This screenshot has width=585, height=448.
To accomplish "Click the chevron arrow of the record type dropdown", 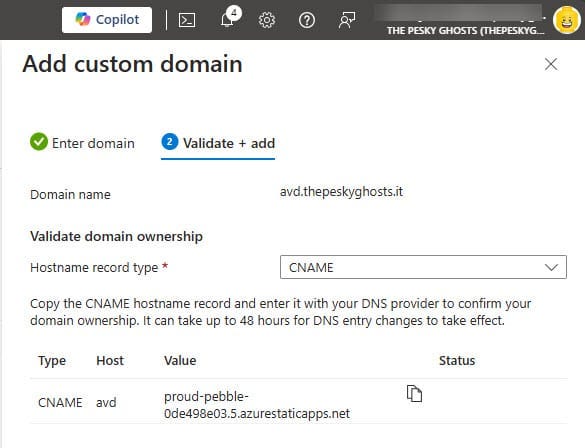I will coord(551,267).
